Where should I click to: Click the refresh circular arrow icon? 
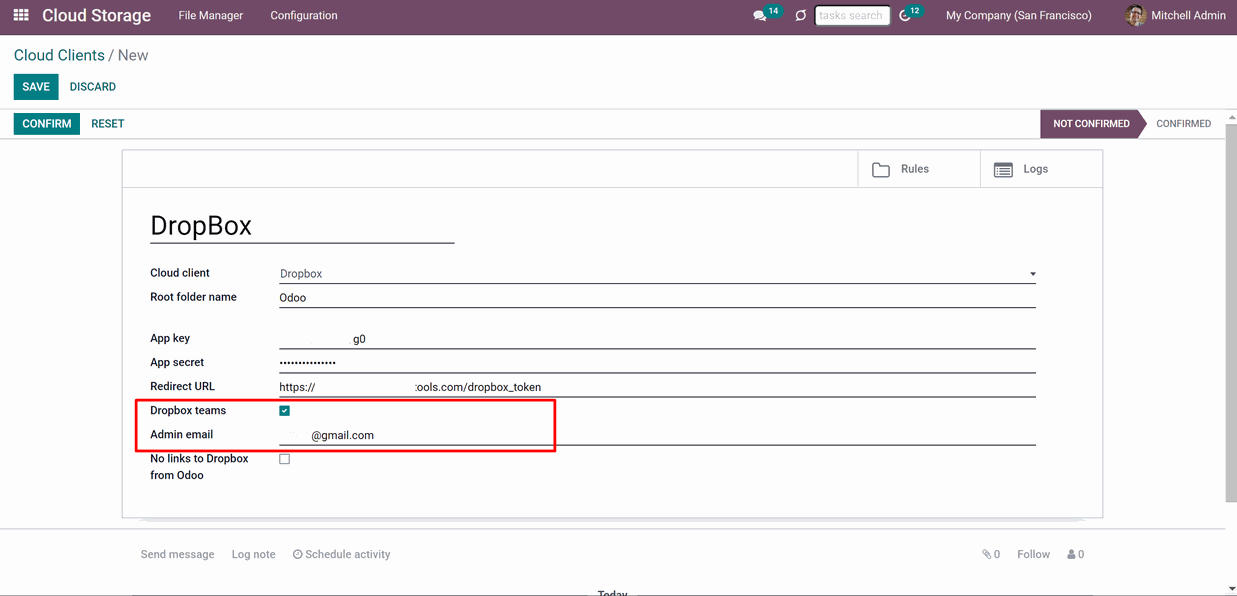point(800,16)
